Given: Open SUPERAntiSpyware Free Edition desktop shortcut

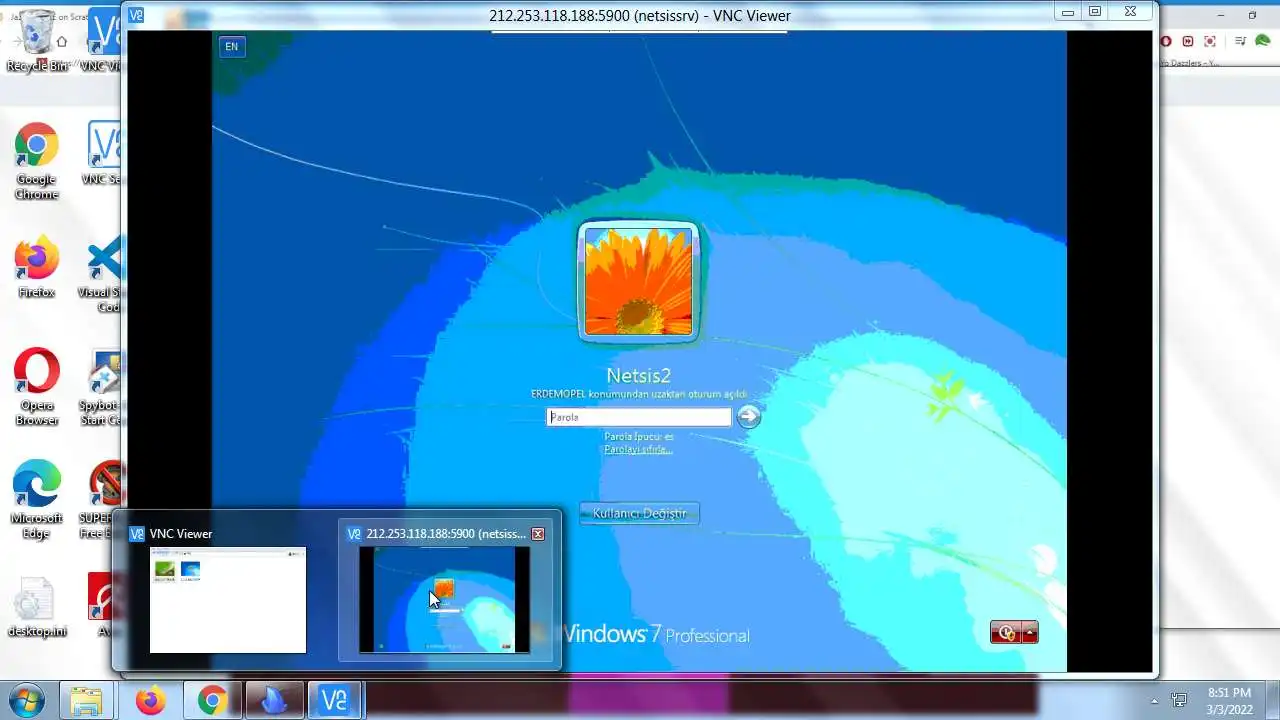Looking at the screenshot, I should (103, 500).
